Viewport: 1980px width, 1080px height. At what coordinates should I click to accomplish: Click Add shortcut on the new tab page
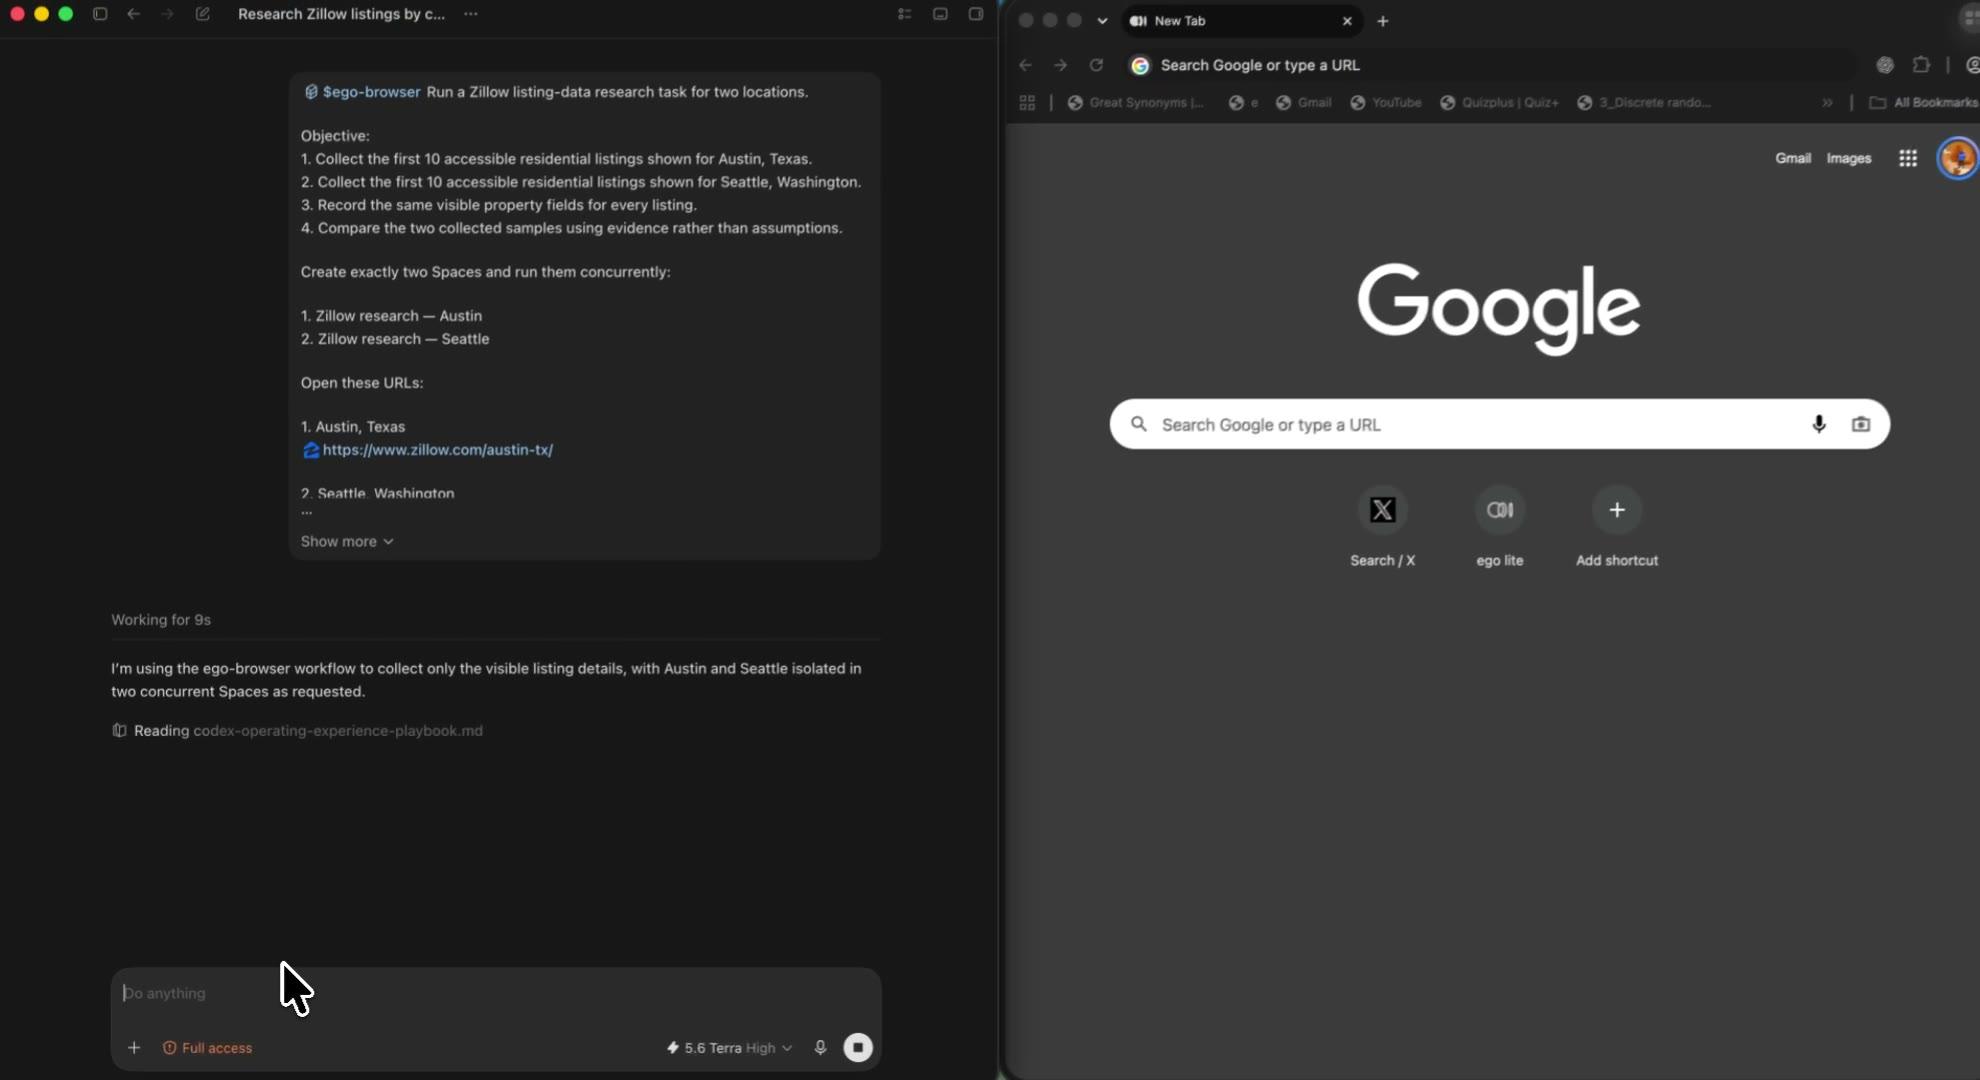(x=1617, y=527)
